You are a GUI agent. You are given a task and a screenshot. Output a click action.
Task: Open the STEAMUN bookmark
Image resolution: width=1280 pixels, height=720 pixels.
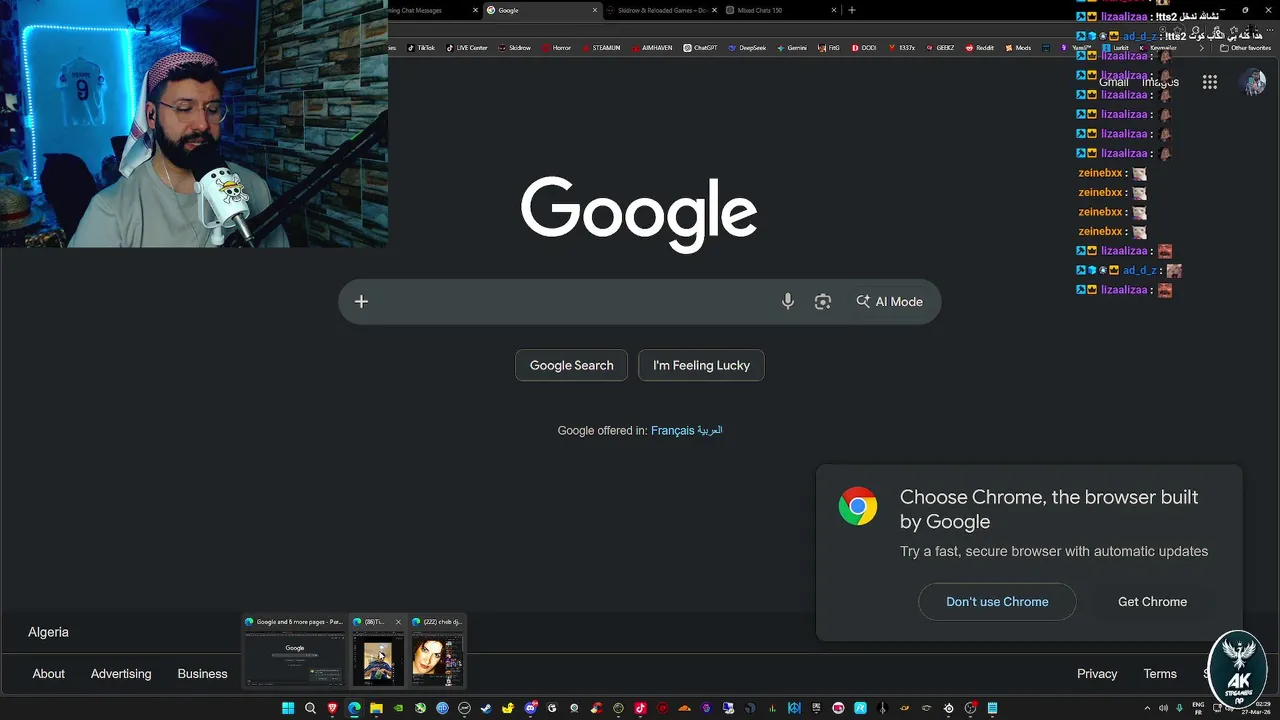601,47
